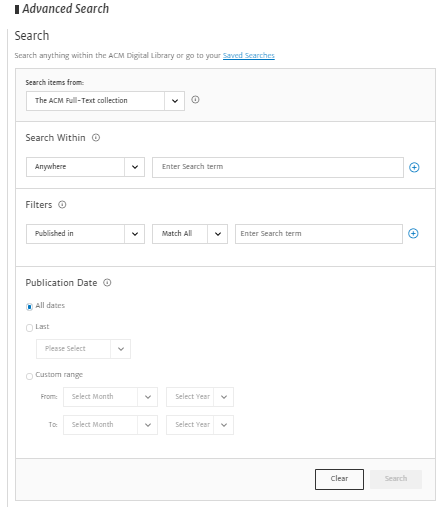
Task: Add another filter row with plus icon
Action: pos(413,233)
